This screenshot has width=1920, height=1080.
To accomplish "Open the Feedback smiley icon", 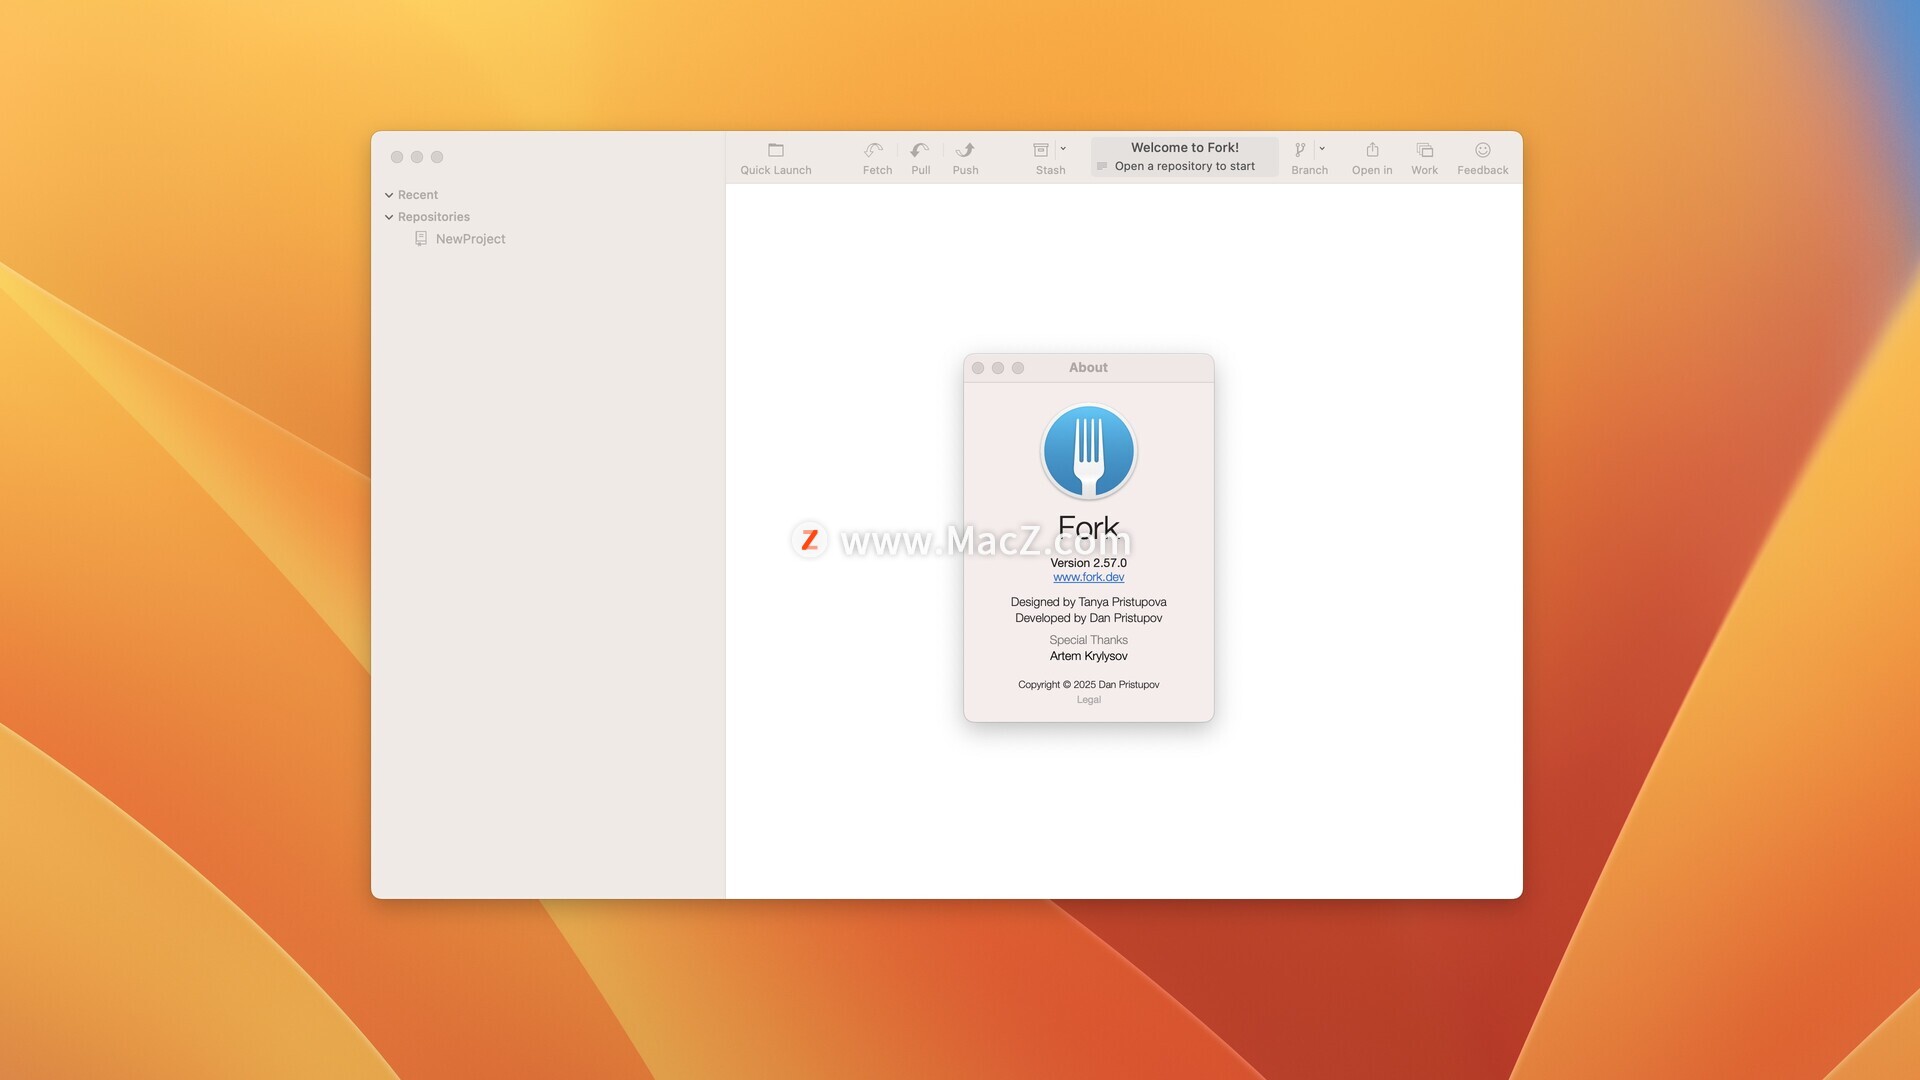I will [x=1482, y=150].
